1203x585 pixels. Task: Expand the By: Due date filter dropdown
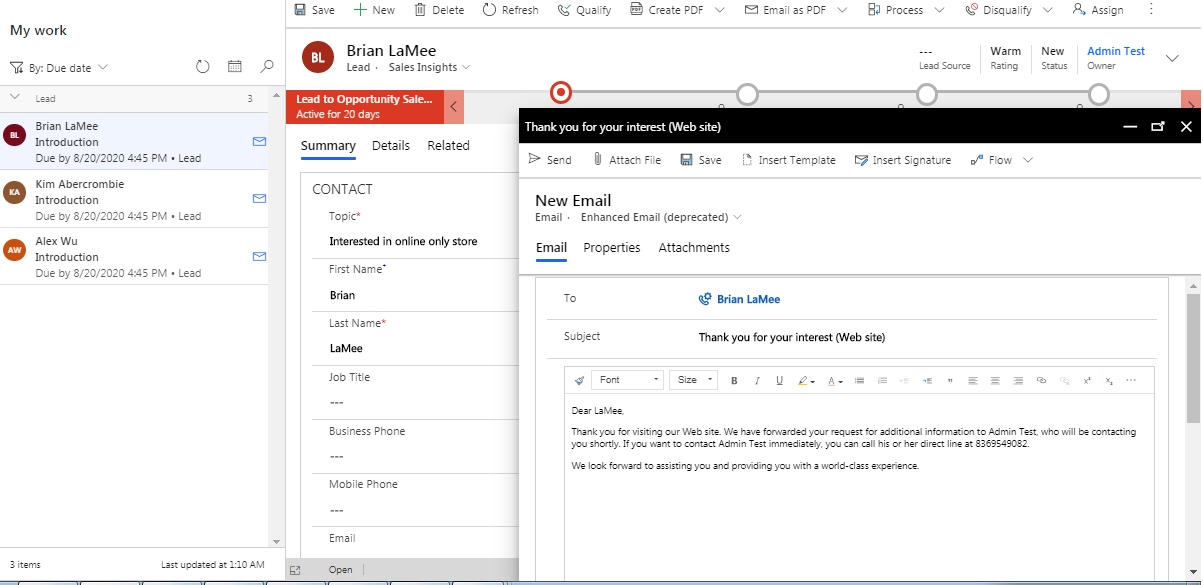pyautogui.click(x=59, y=68)
